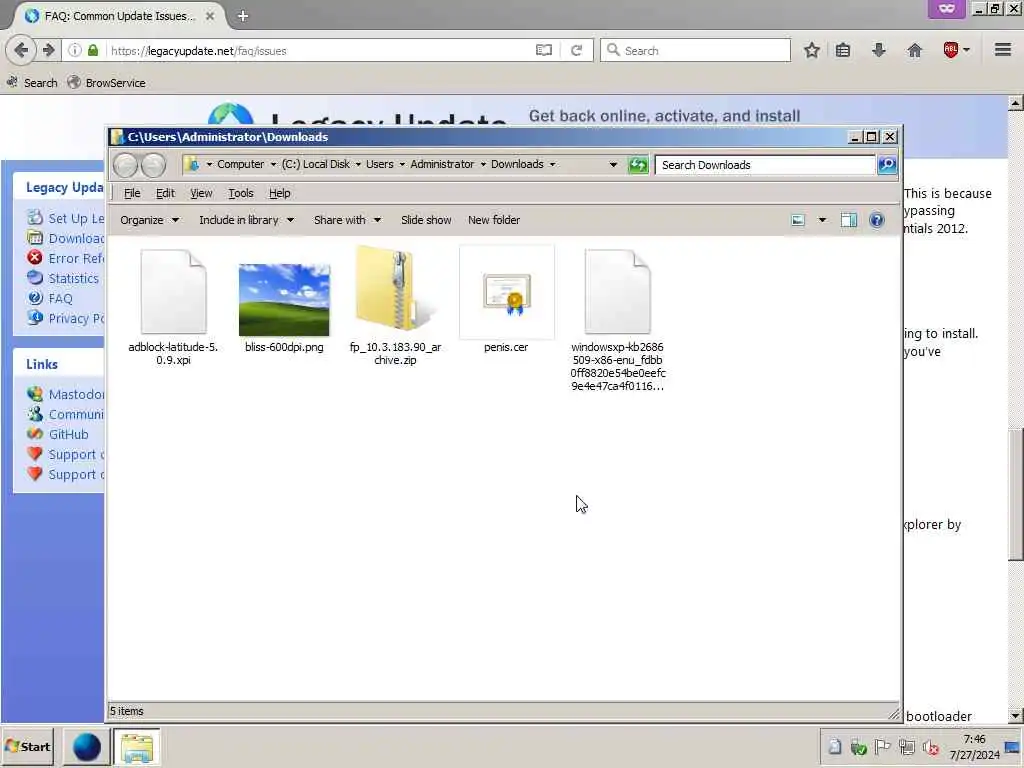Click the legacyupdate.net URL field

click(x=320, y=50)
